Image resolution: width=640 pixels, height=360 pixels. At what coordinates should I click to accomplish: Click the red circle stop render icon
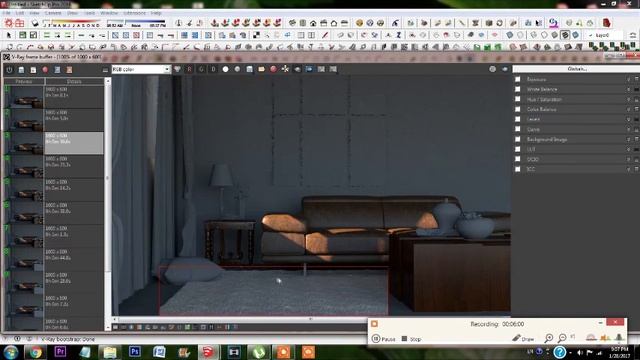tap(273, 69)
